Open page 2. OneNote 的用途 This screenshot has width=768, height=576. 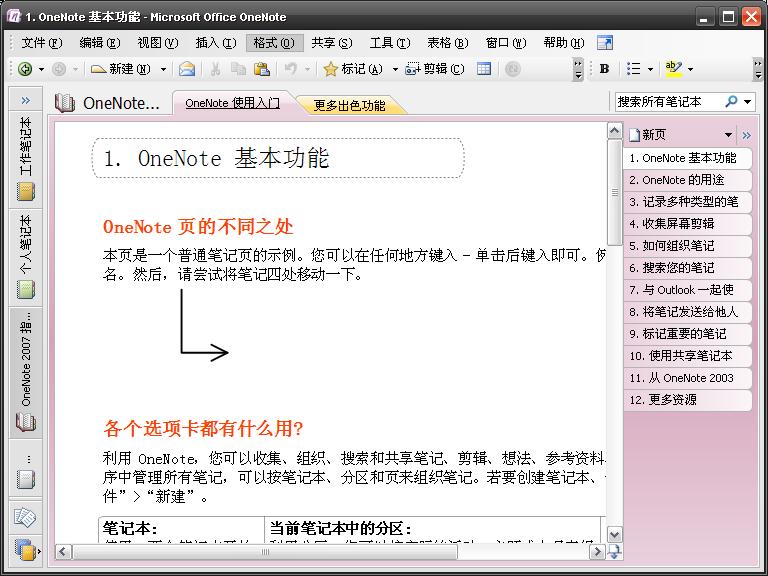[x=687, y=180]
